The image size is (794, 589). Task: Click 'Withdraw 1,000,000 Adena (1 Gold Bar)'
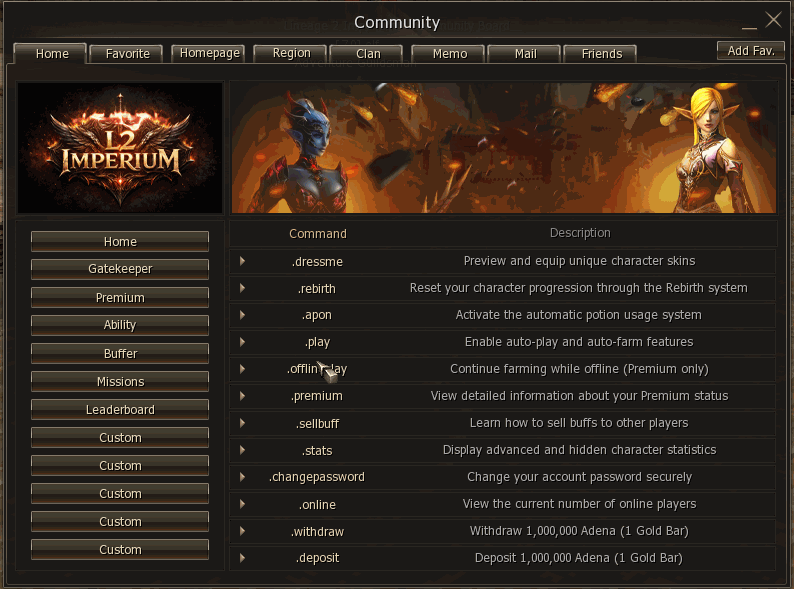579,531
